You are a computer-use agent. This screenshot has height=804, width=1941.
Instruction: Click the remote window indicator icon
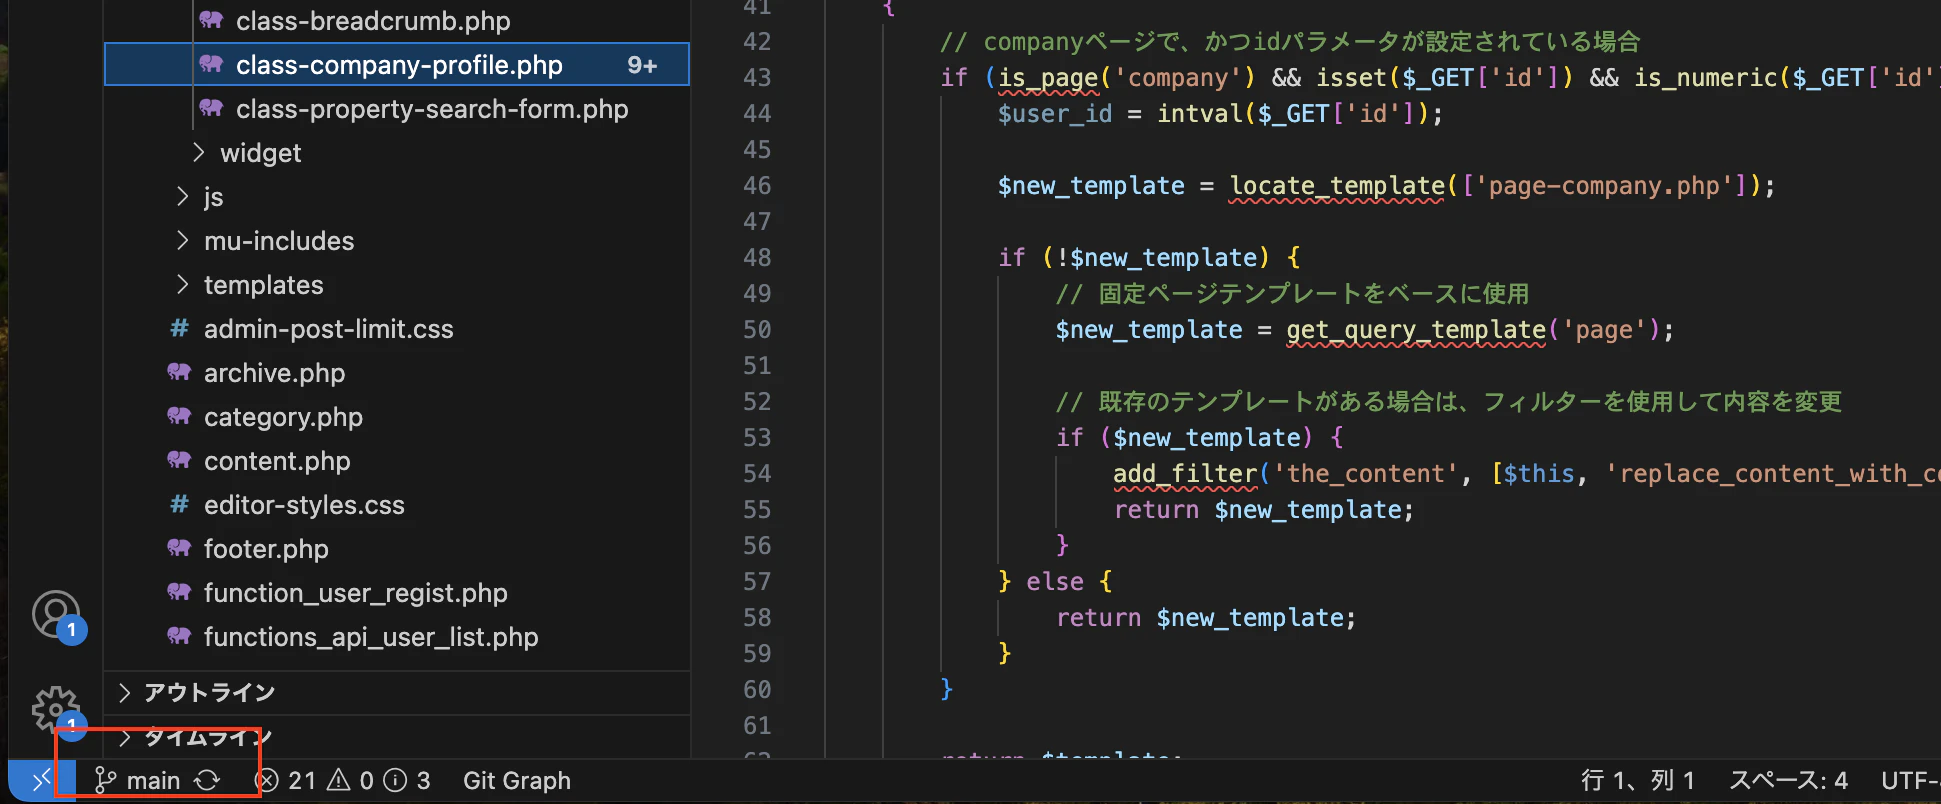point(41,780)
